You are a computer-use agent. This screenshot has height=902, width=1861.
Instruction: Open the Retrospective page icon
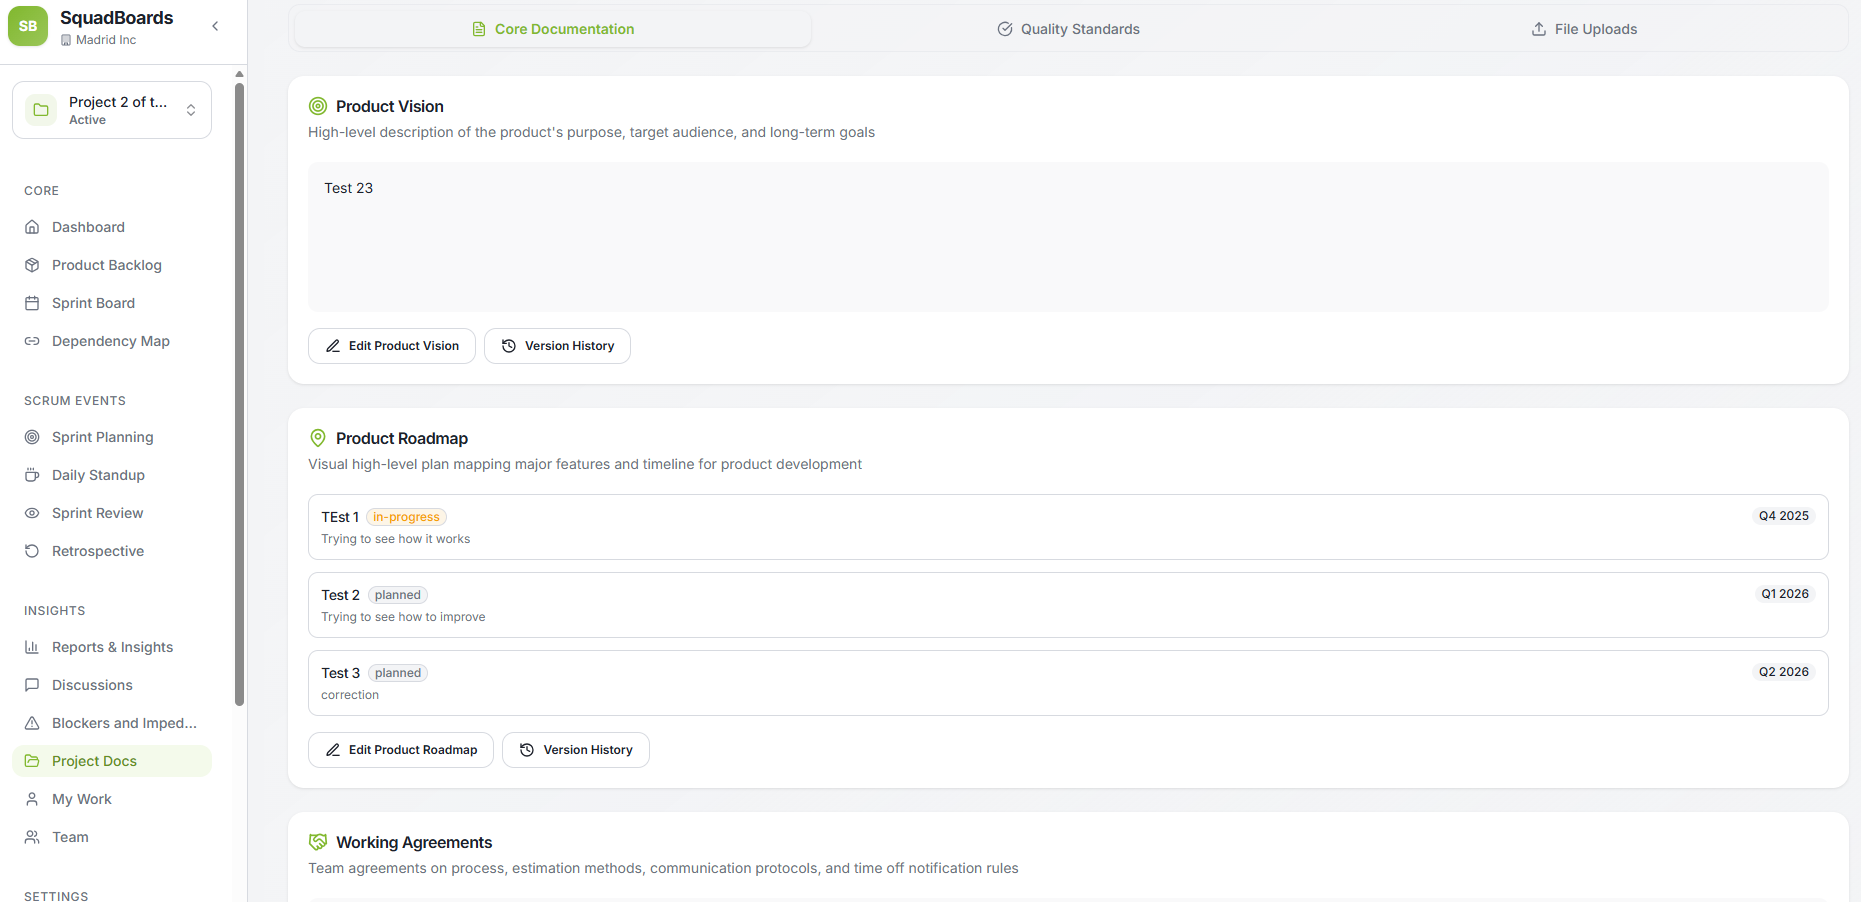(x=32, y=551)
